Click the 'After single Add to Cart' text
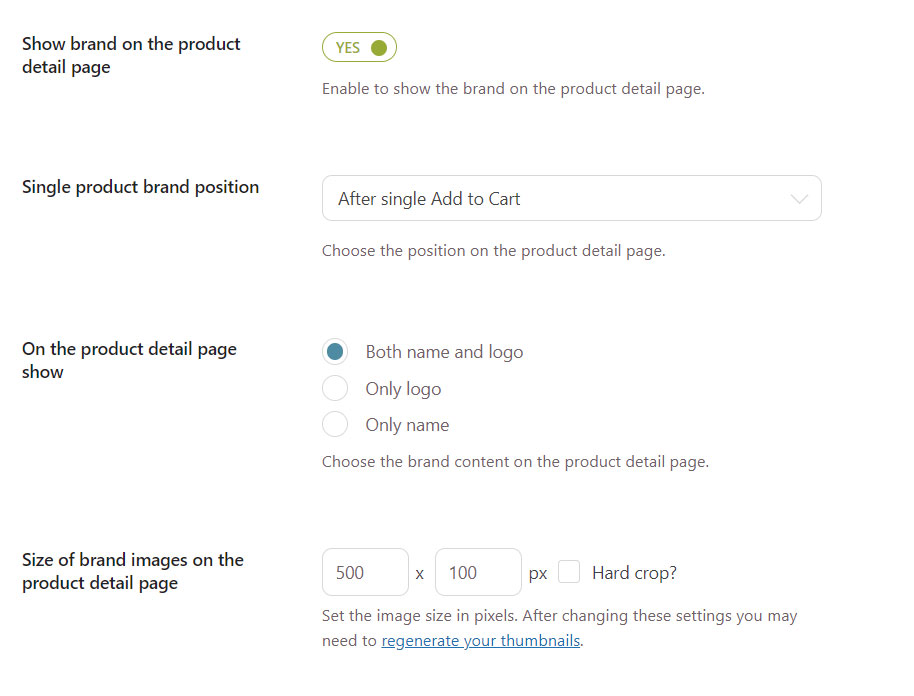The height and width of the screenshot is (696, 914). click(x=429, y=199)
